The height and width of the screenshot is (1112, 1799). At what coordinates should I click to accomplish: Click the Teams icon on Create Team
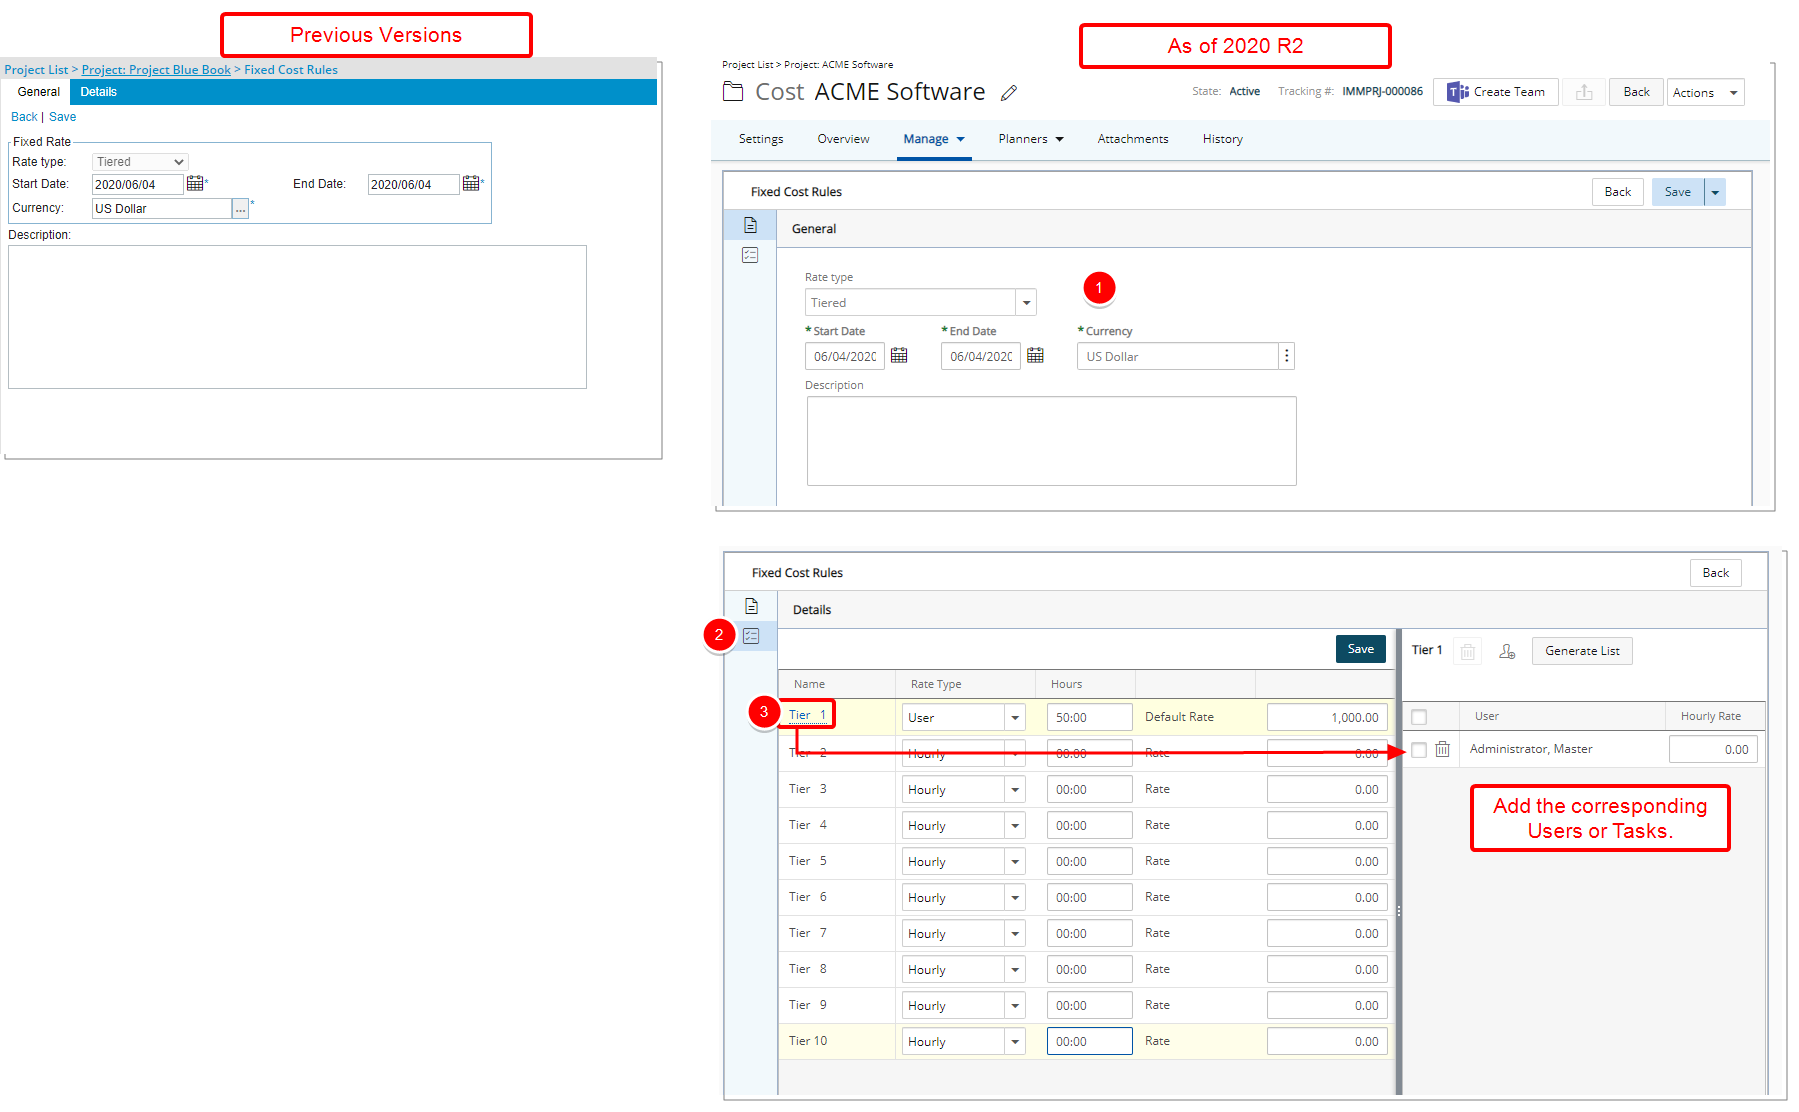coord(1458,92)
